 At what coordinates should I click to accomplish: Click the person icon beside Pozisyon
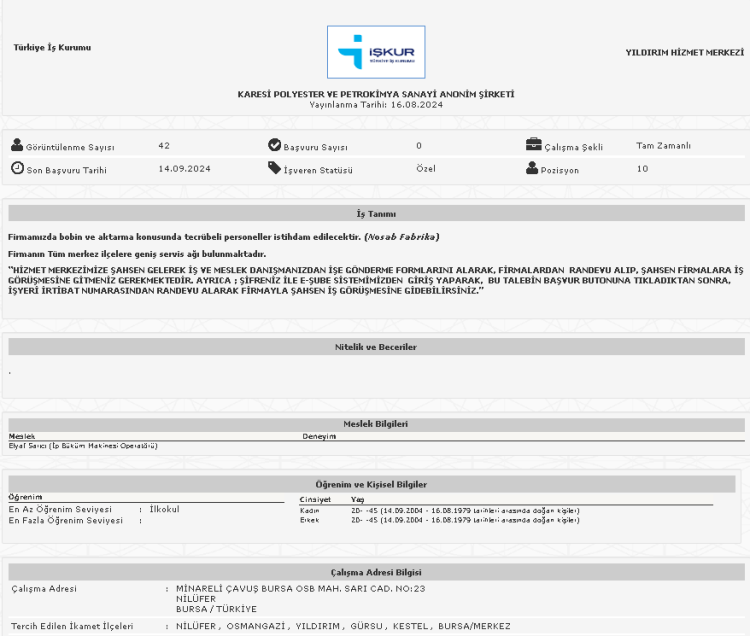tap(532, 168)
